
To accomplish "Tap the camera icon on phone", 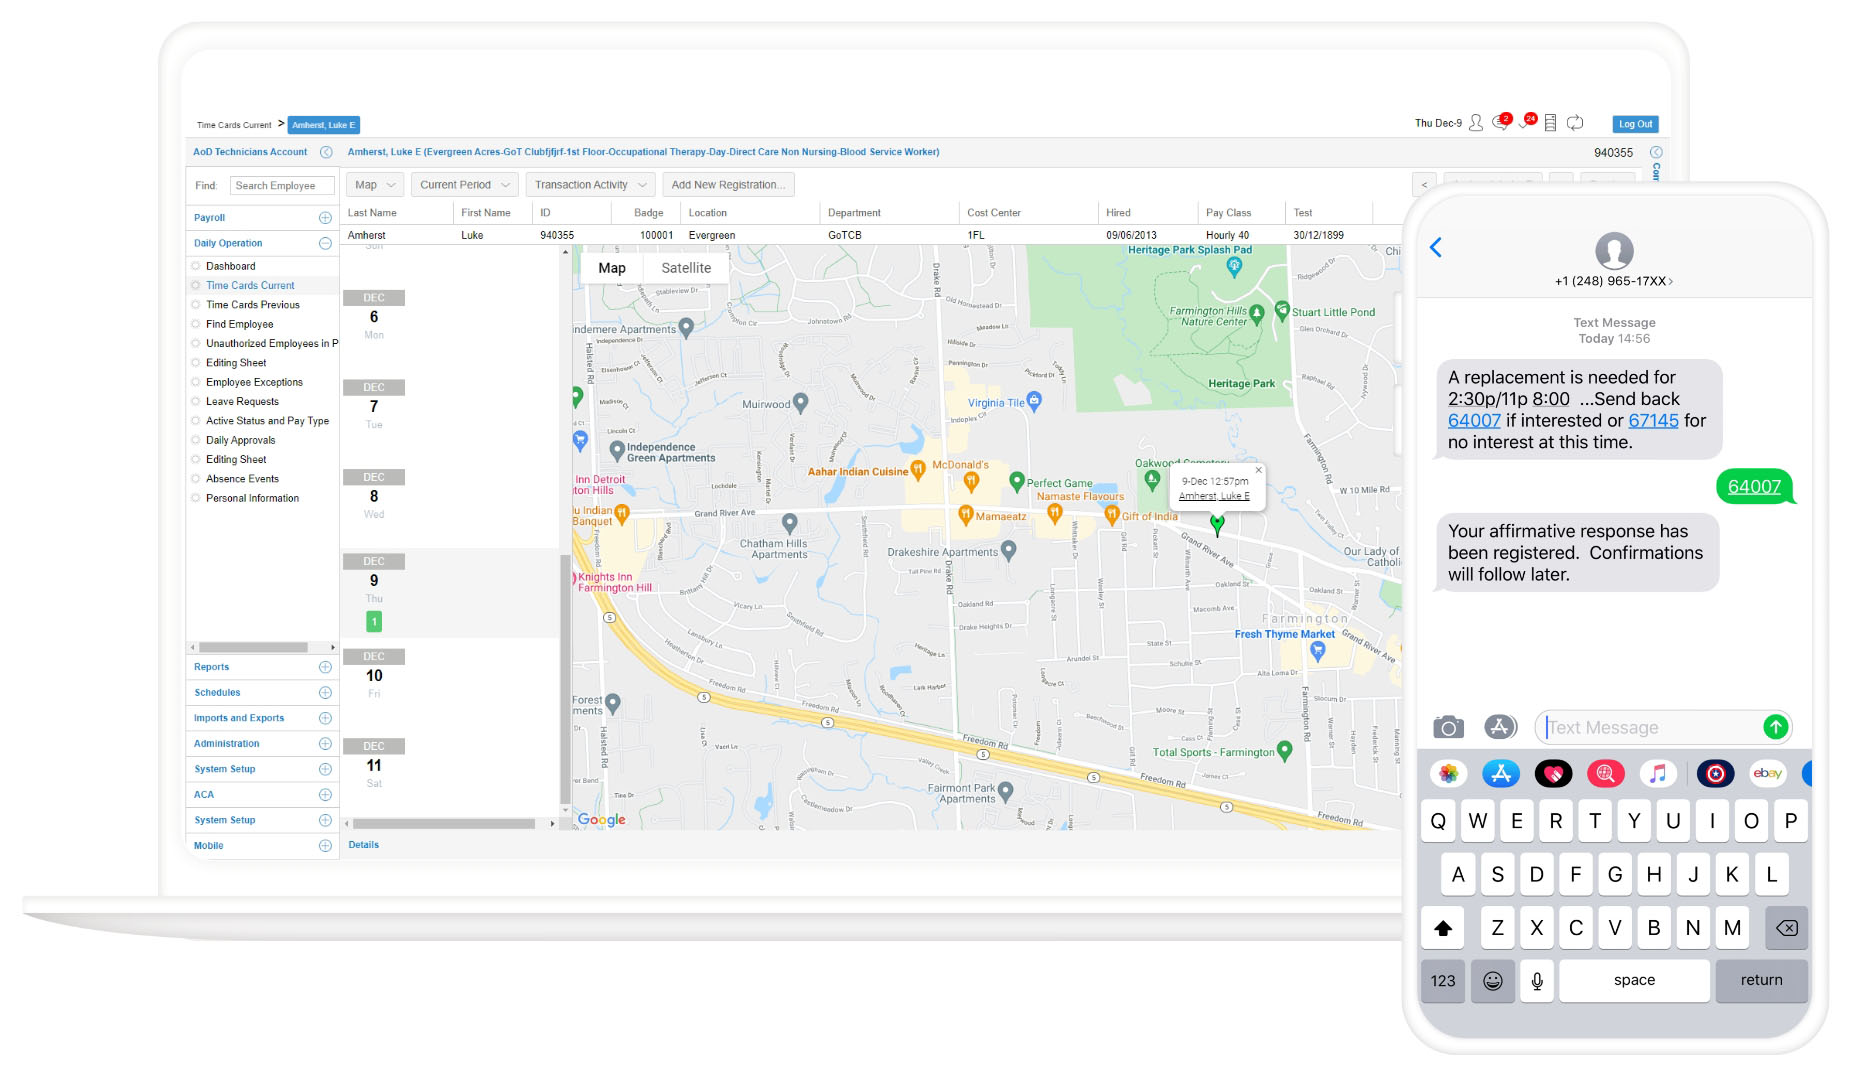I will [1448, 727].
